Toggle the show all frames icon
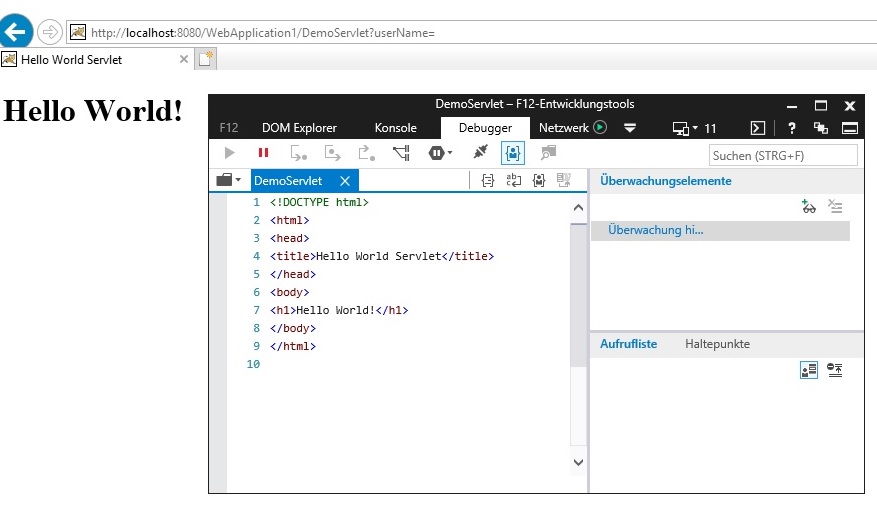The height and width of the screenshot is (510, 877). click(834, 370)
